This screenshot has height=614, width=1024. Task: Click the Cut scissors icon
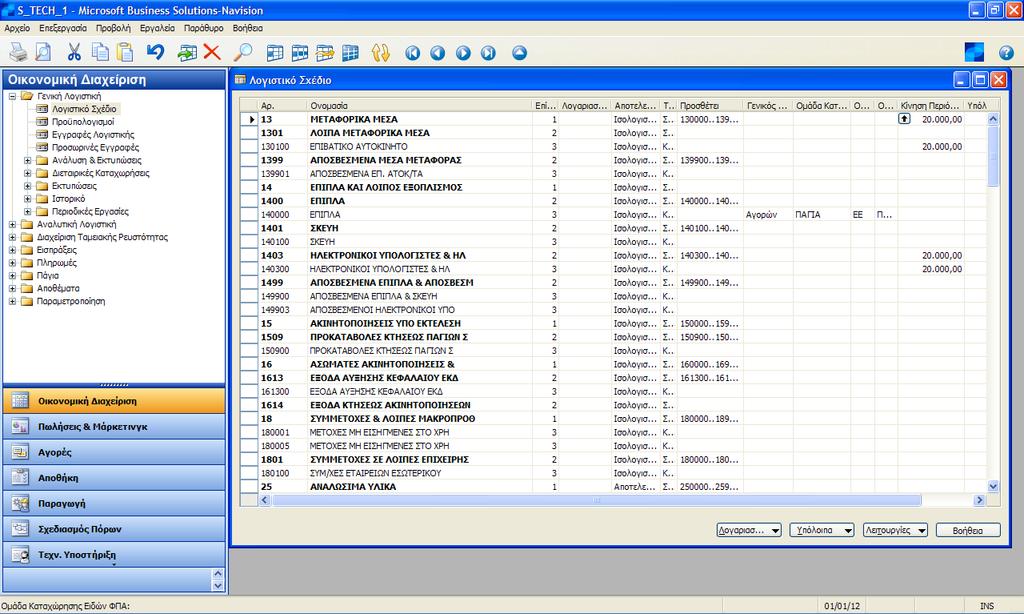pyautogui.click(x=74, y=52)
